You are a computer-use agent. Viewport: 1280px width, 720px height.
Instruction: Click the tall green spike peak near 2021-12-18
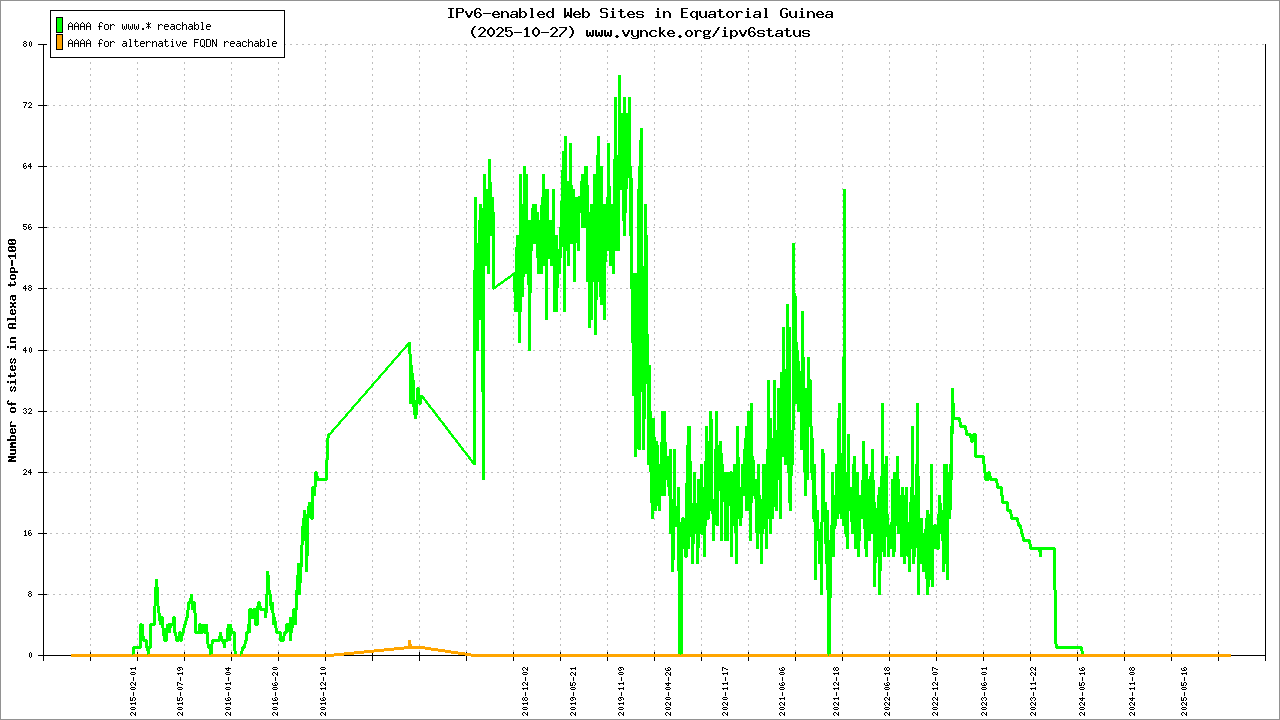pyautogui.click(x=844, y=190)
